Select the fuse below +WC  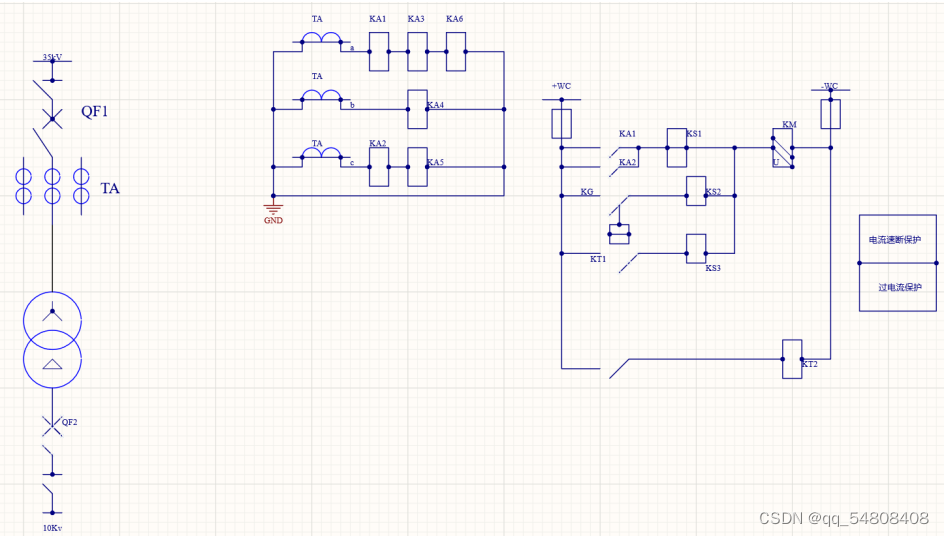click(562, 123)
